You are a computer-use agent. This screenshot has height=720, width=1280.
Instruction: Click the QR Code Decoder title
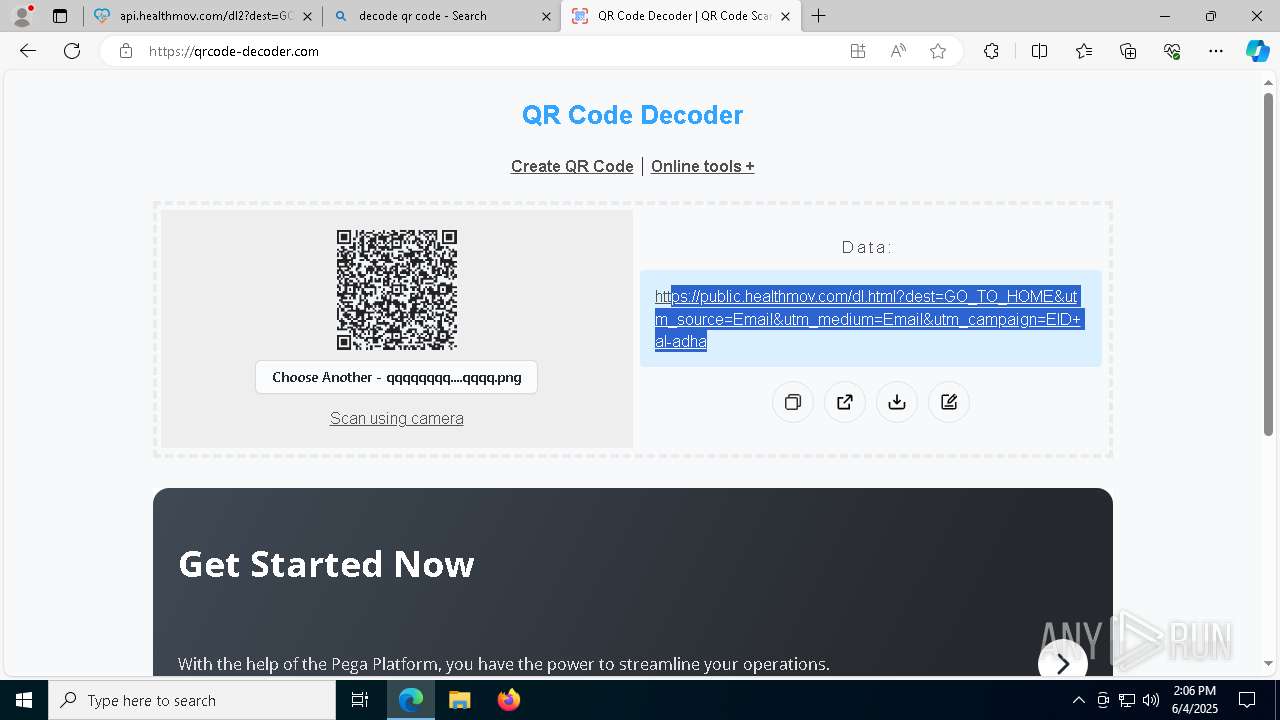(632, 115)
